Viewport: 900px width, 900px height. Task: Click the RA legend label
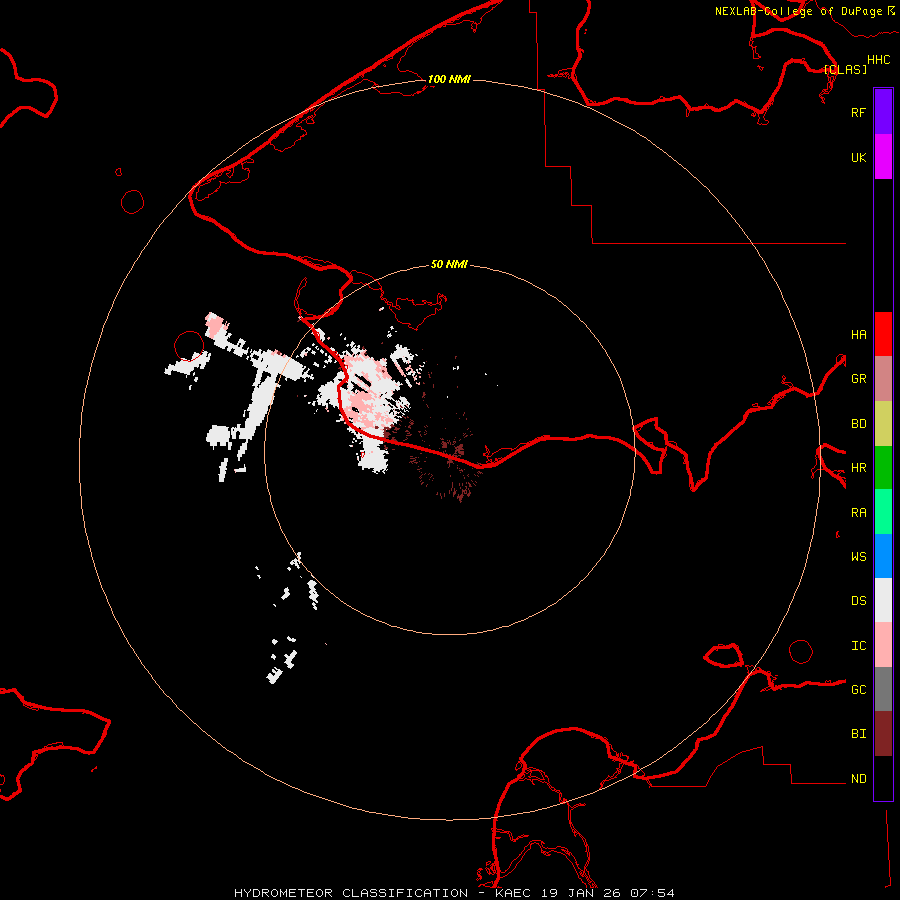pyautogui.click(x=858, y=513)
